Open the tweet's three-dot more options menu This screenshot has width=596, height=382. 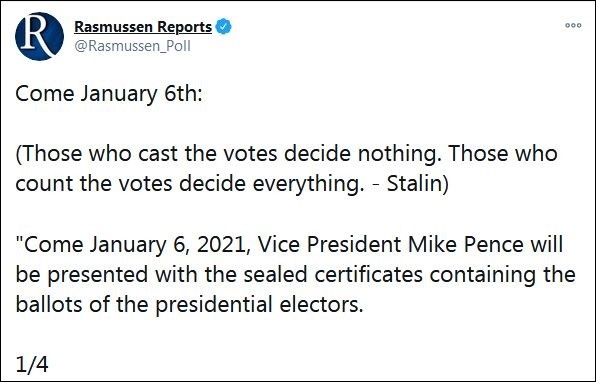[x=573, y=25]
